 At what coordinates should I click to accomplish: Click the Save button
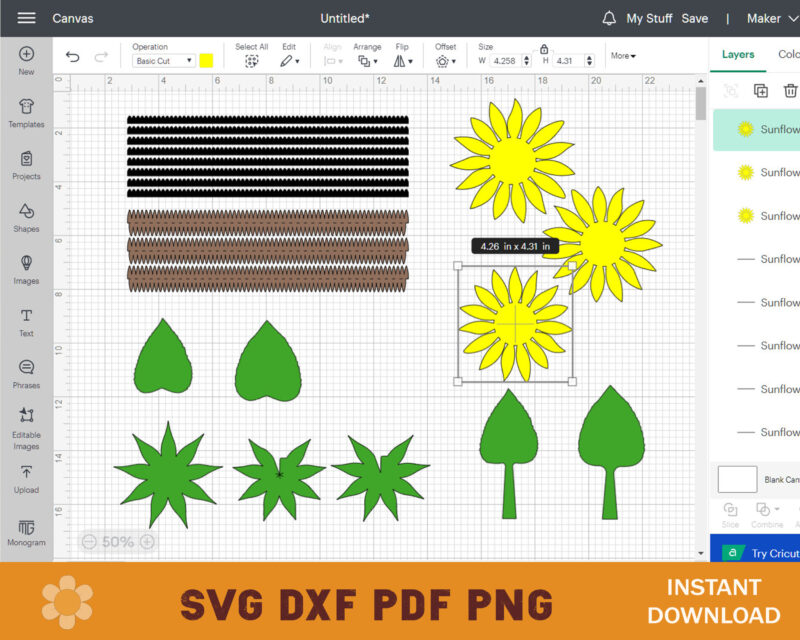694,18
